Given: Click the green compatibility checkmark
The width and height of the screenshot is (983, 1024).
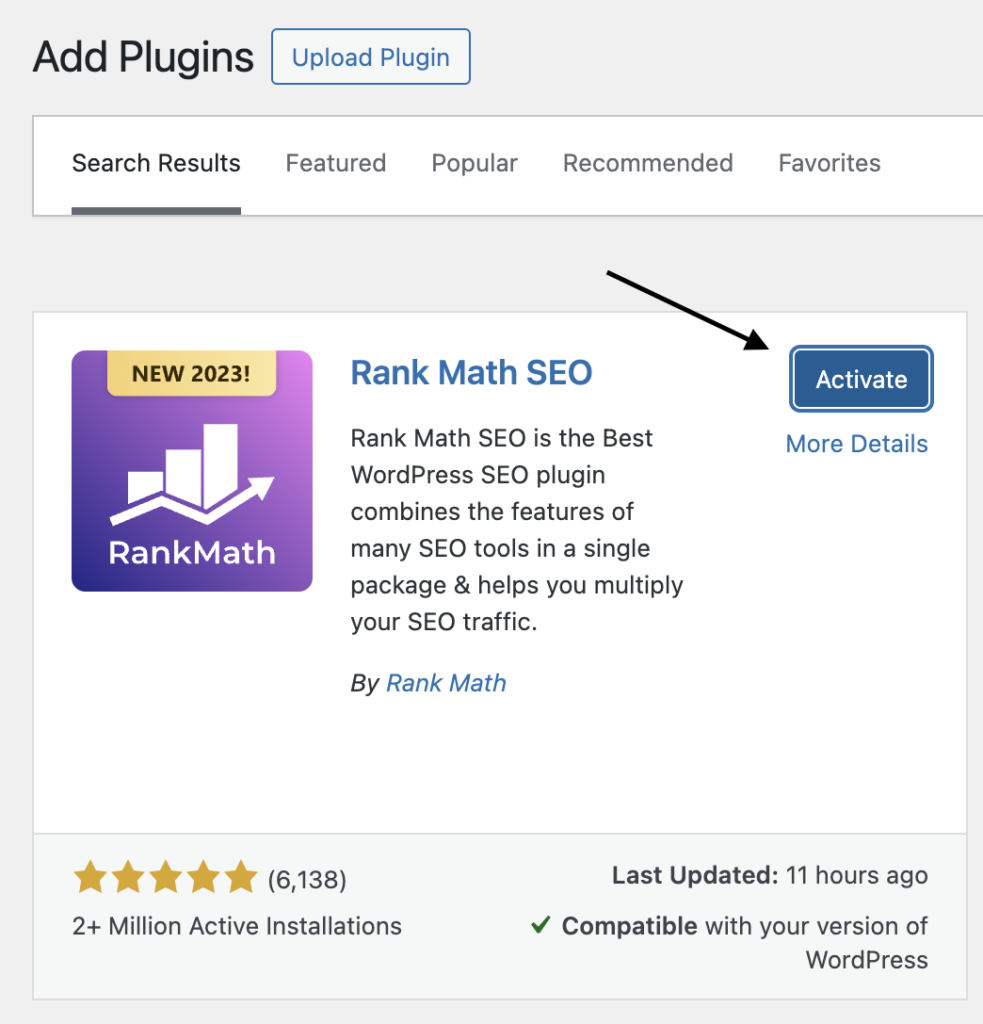Looking at the screenshot, I should coord(541,926).
